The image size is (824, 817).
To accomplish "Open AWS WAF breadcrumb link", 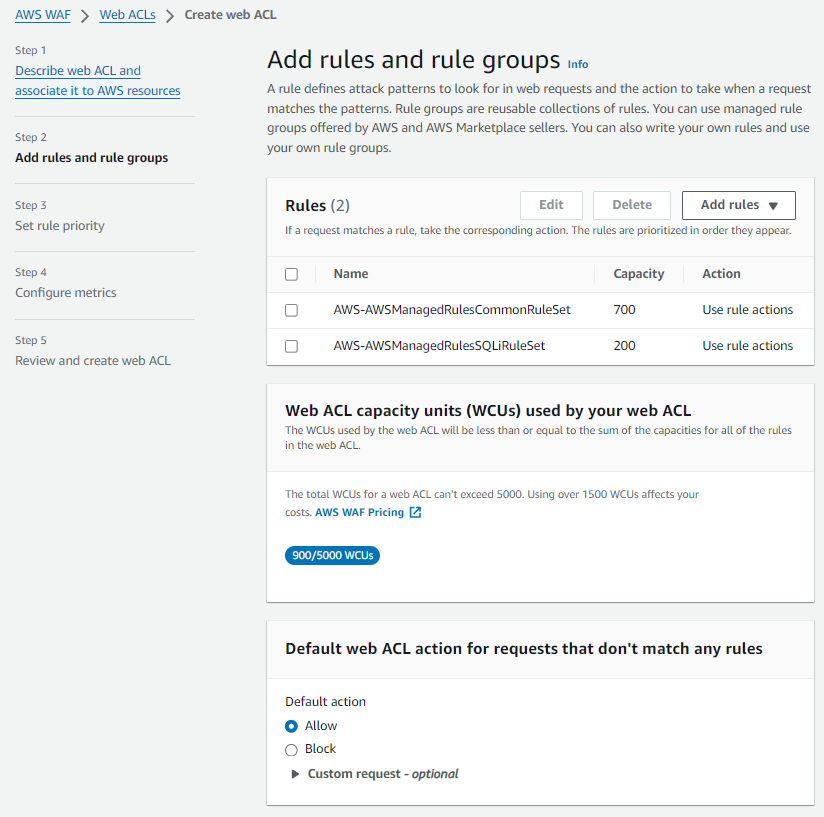I will tap(43, 15).
